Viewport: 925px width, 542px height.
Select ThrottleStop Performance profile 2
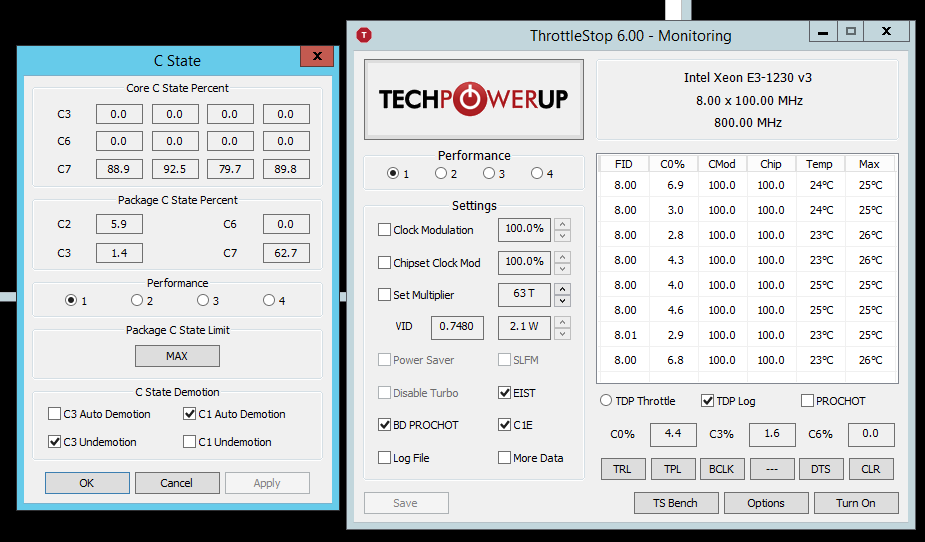click(x=441, y=173)
